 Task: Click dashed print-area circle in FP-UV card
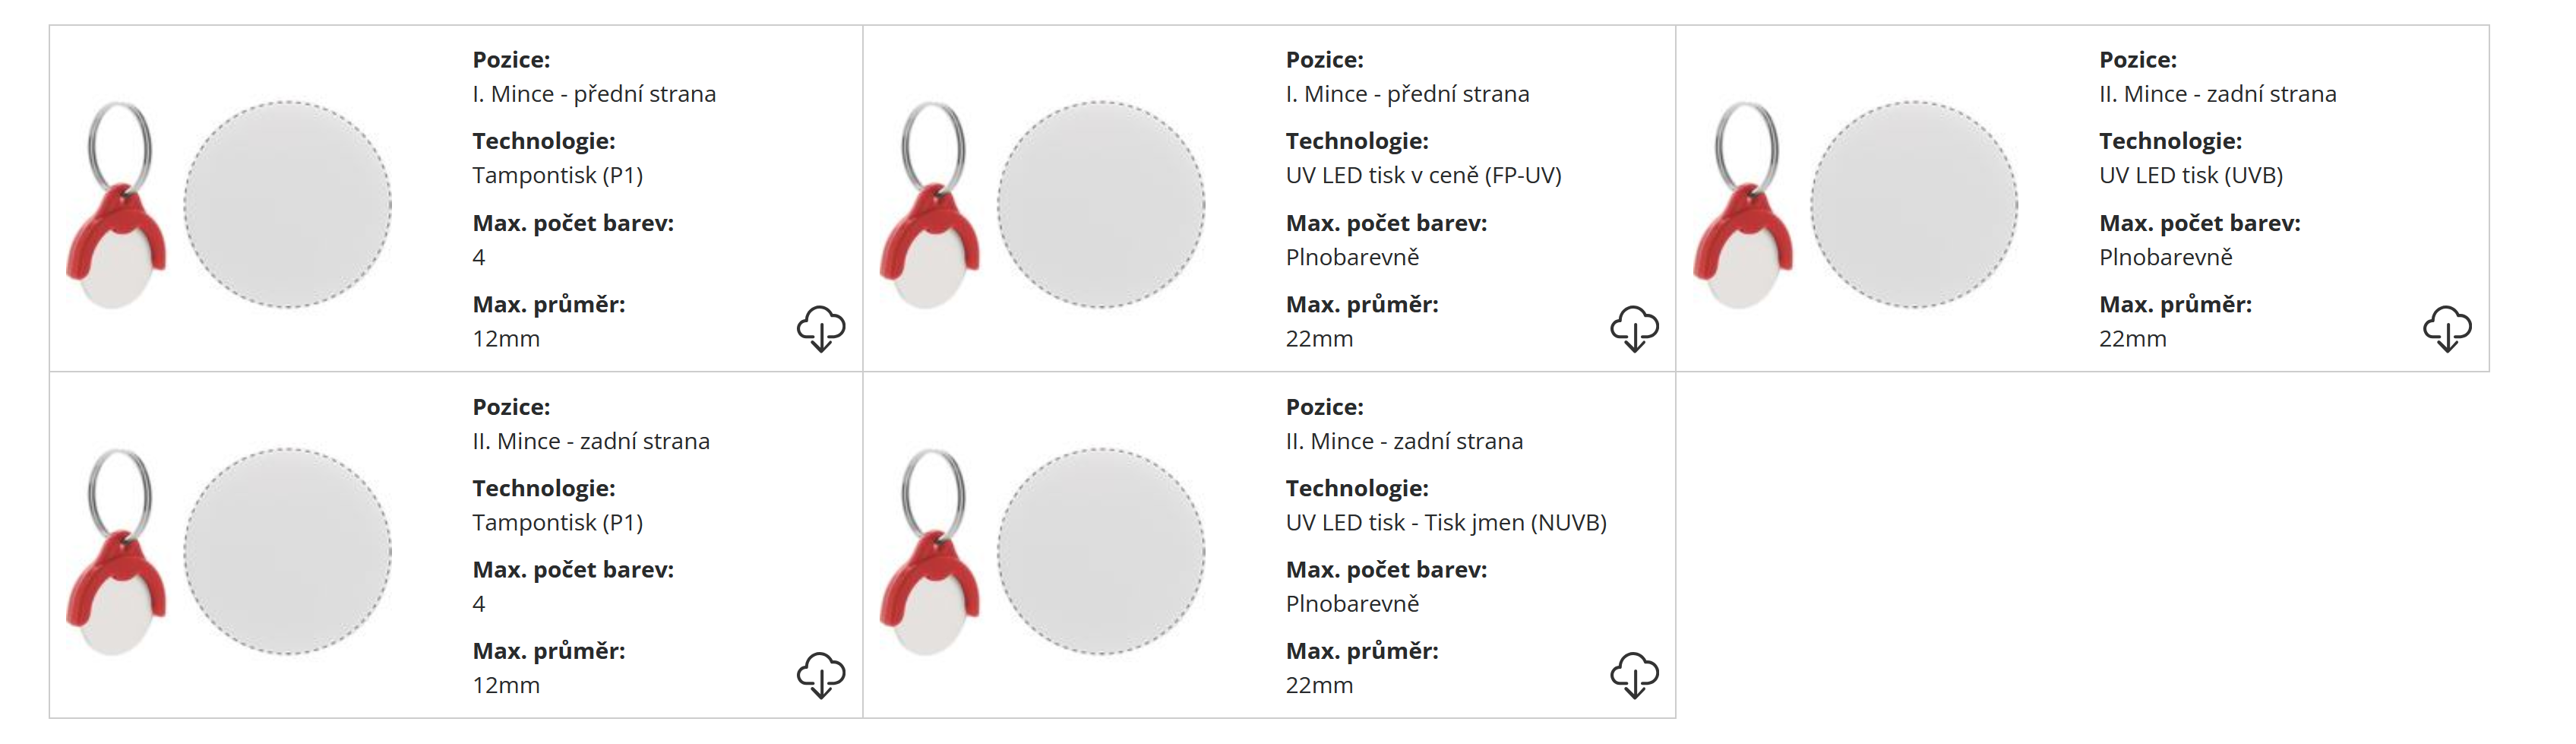[1101, 205]
